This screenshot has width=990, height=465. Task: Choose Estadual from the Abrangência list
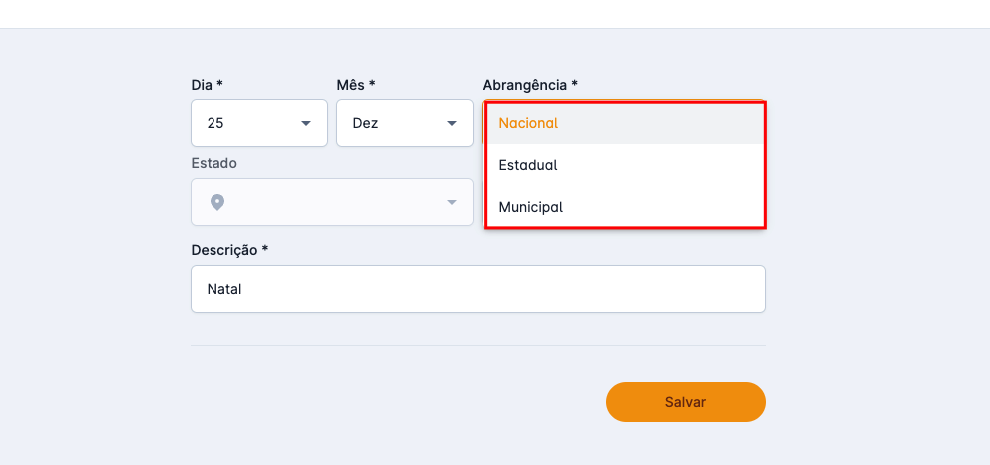click(528, 165)
